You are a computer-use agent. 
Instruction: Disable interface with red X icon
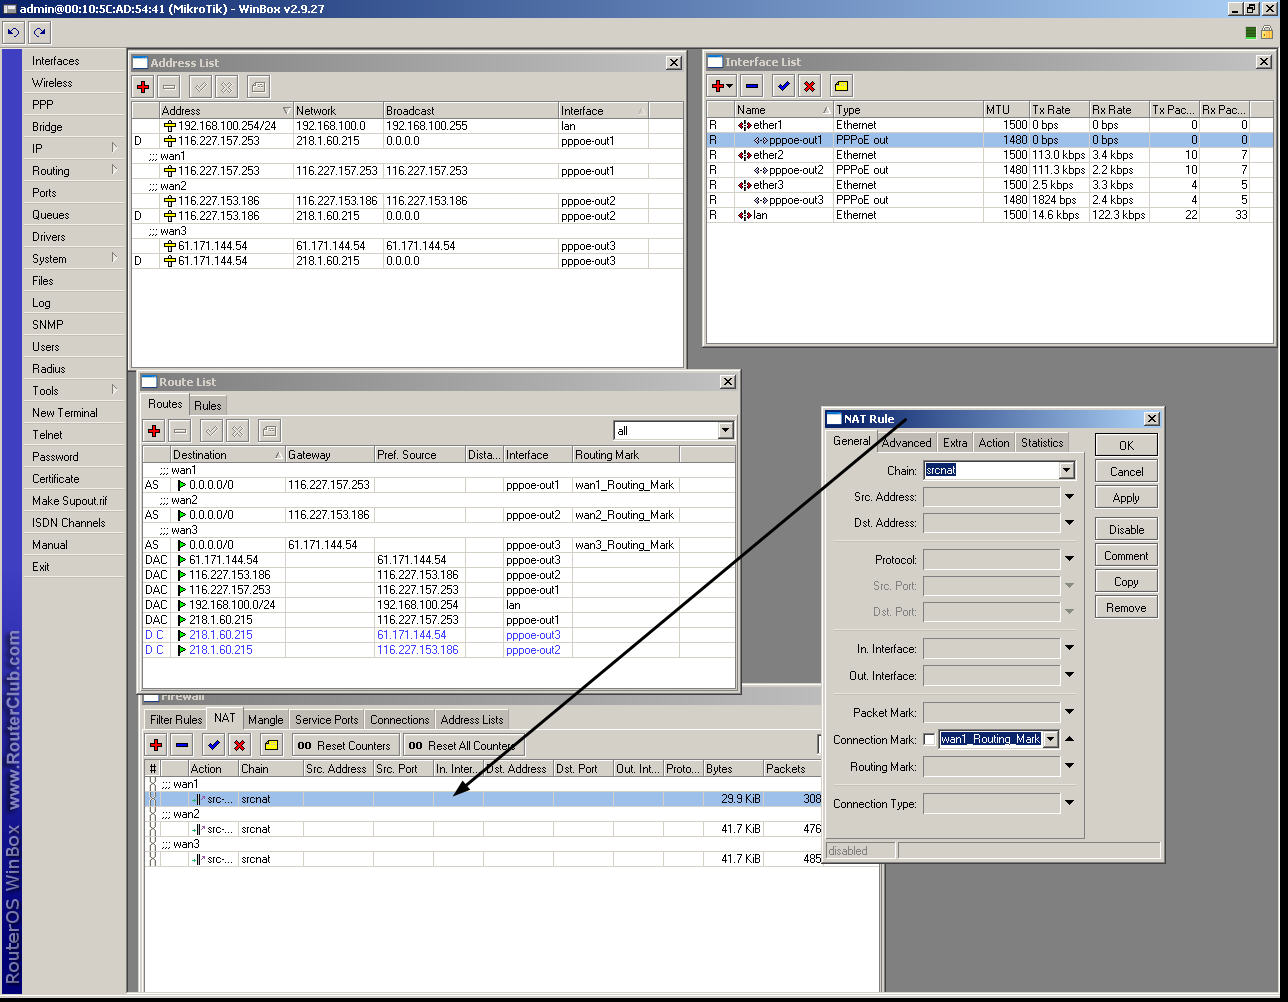809,86
